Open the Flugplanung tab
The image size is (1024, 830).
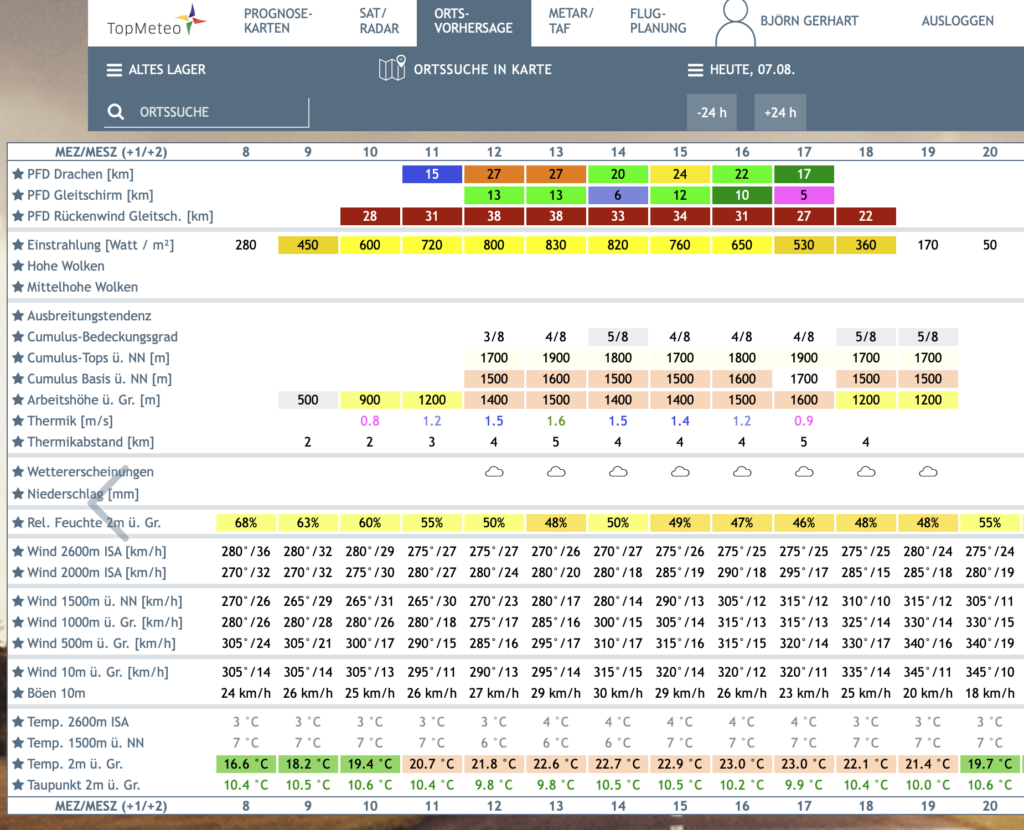(x=658, y=21)
